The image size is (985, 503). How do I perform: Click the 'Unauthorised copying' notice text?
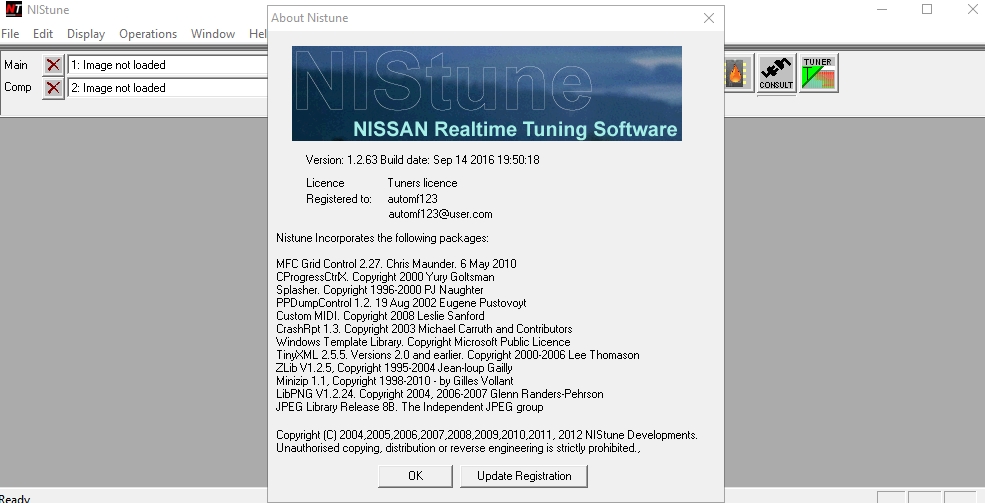458,448
